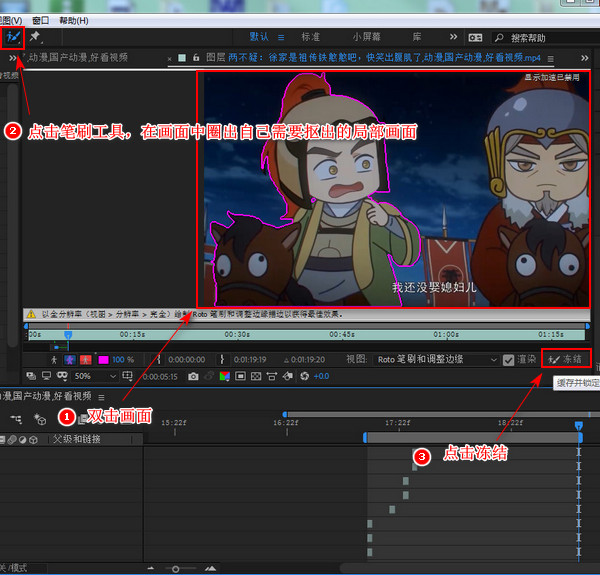
Task: Edit the +0.0 exposure value
Action: click(321, 376)
